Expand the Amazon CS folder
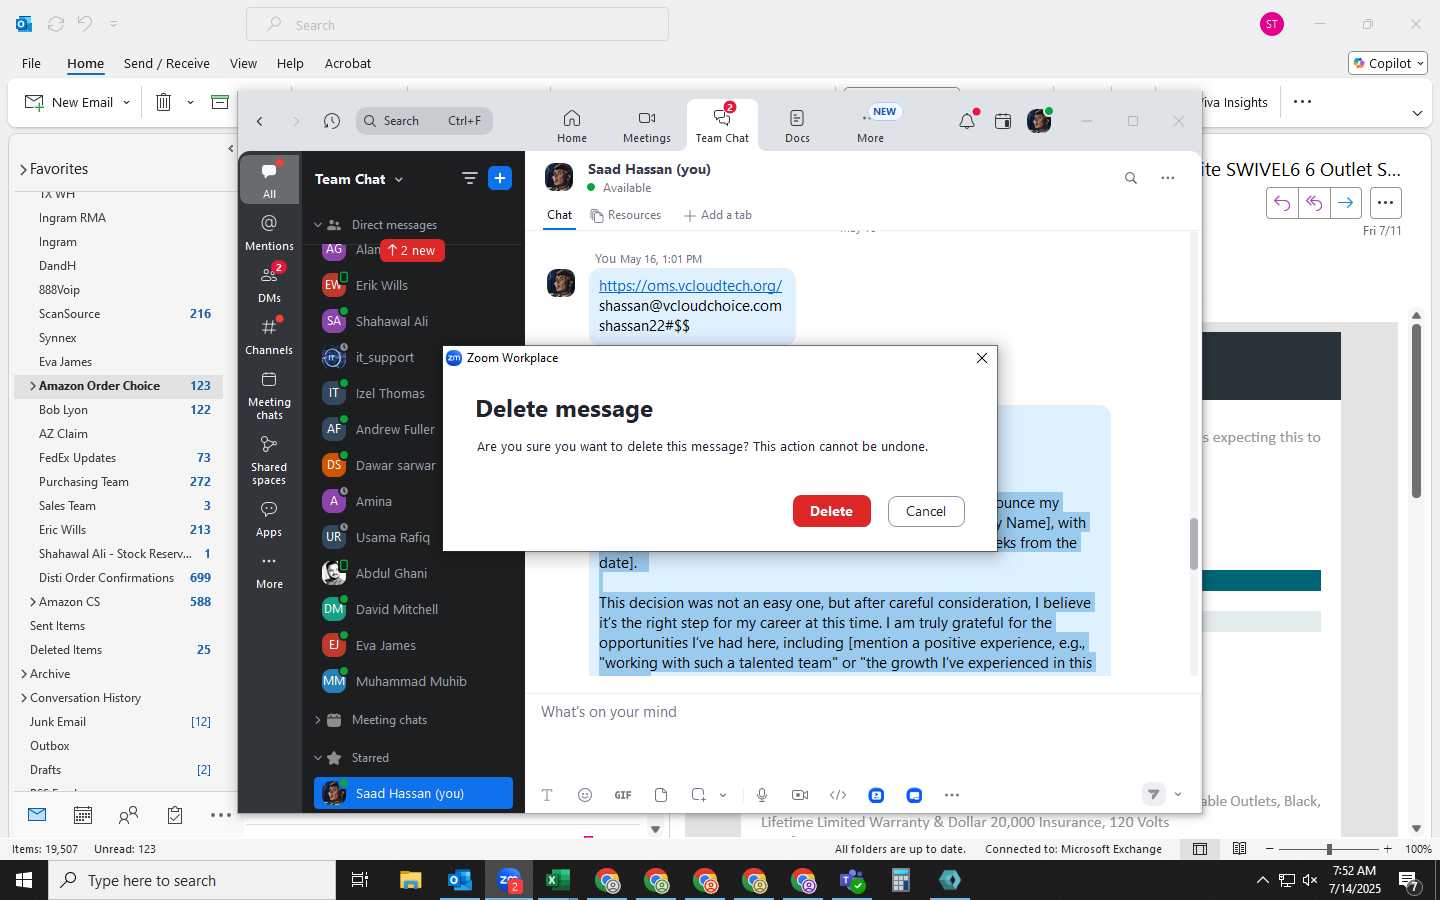 (33, 602)
